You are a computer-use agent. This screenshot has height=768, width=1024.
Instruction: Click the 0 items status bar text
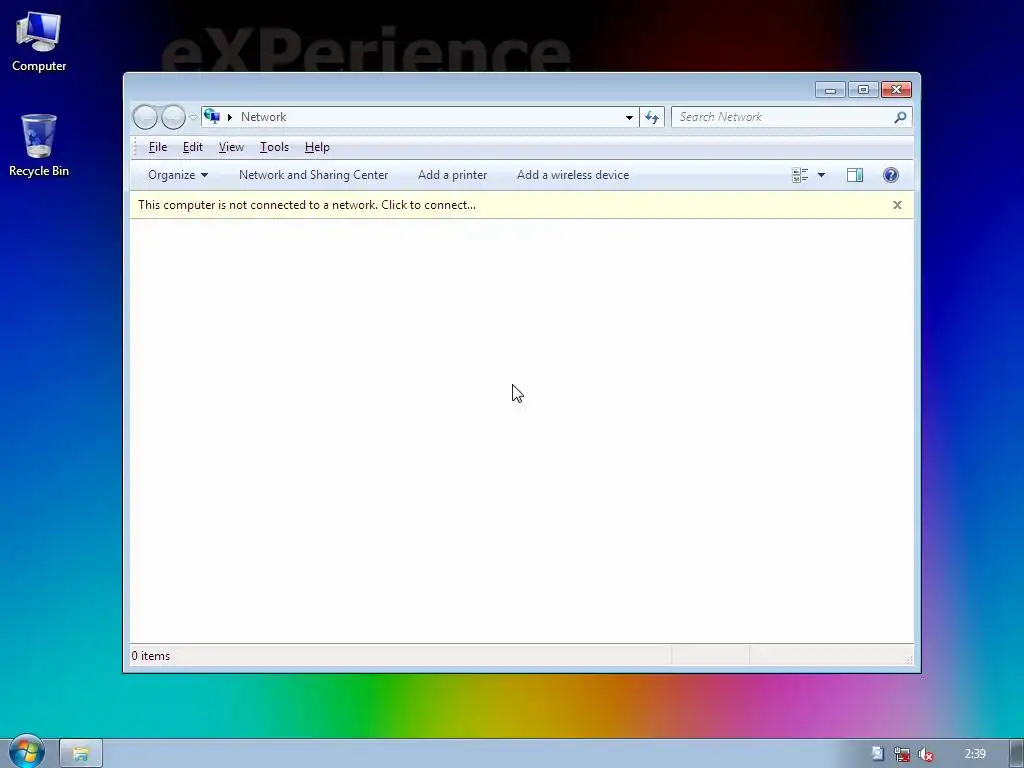[151, 656]
